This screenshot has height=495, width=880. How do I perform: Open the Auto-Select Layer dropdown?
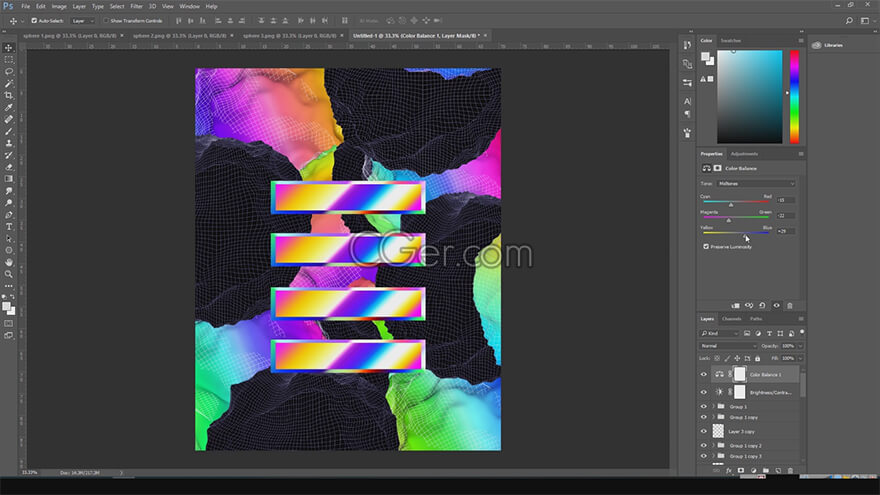click(83, 21)
